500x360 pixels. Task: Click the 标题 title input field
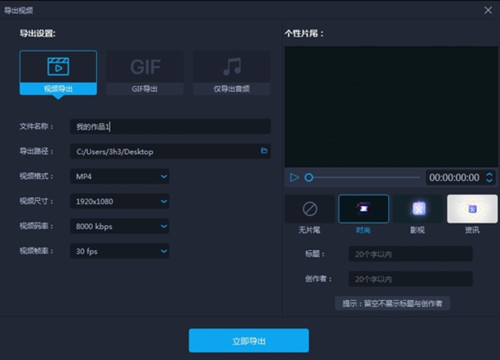coord(411,254)
